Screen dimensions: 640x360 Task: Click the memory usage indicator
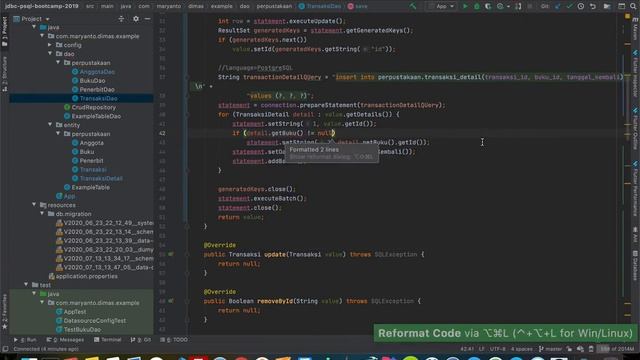pos(616,349)
